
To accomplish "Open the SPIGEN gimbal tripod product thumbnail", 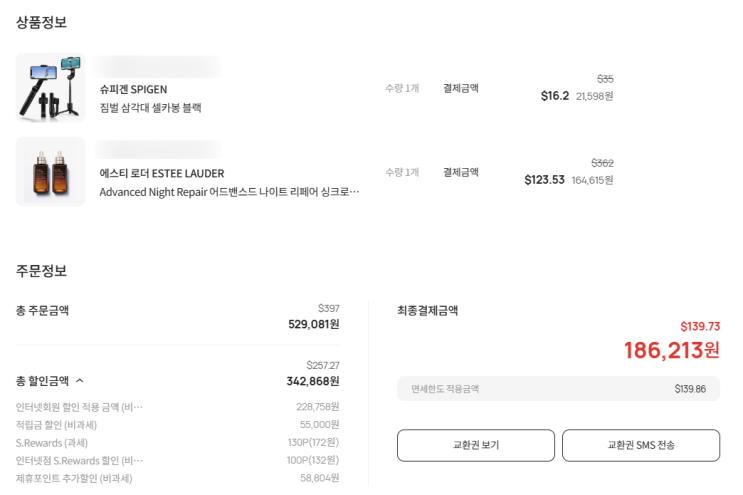I will click(50, 88).
